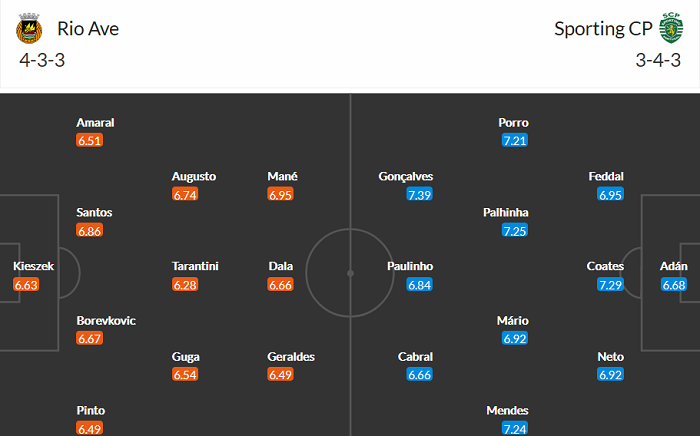Select goalkeeper Kieszek's rating badge
The height and width of the screenshot is (436, 700).
click(25, 285)
